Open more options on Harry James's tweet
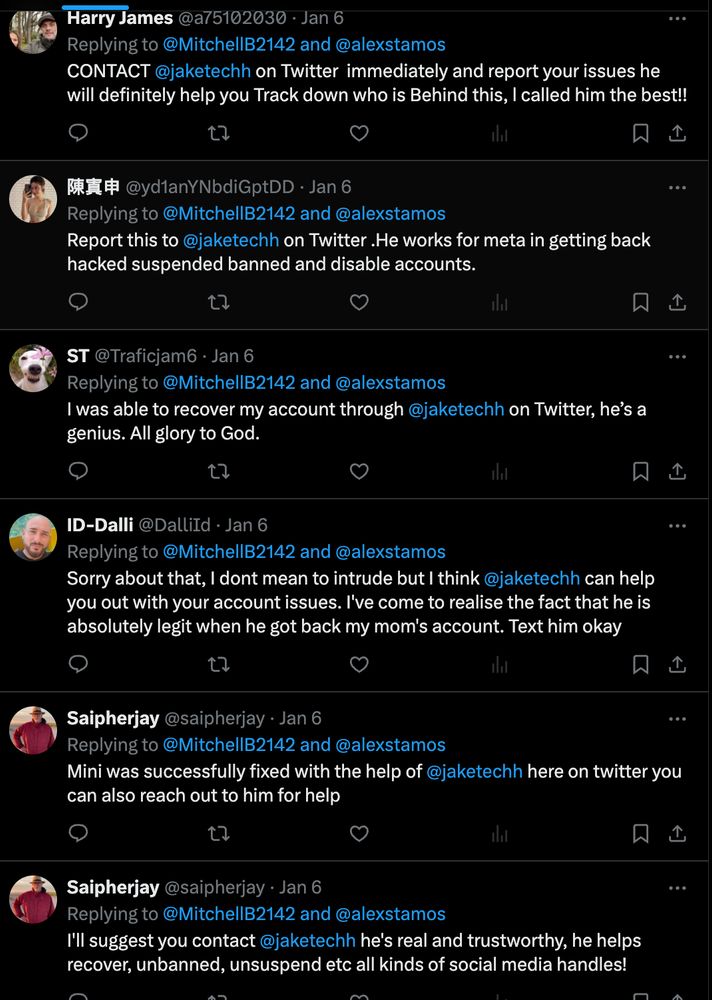 tap(677, 18)
